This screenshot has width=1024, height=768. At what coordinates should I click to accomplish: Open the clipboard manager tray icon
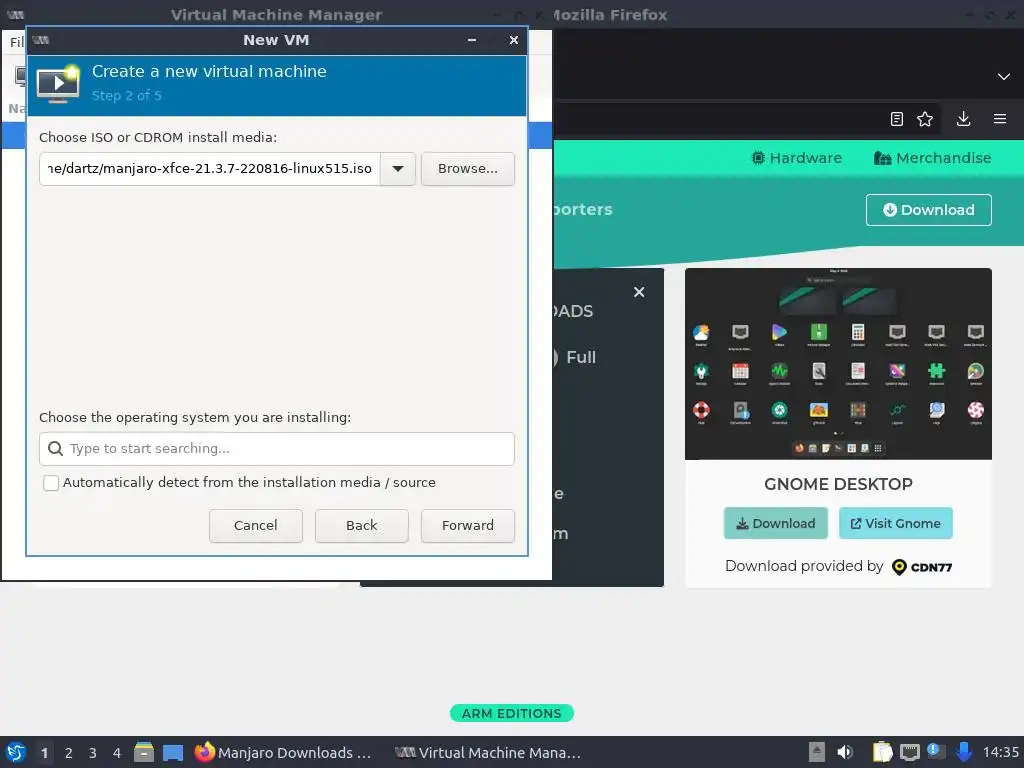click(x=882, y=752)
